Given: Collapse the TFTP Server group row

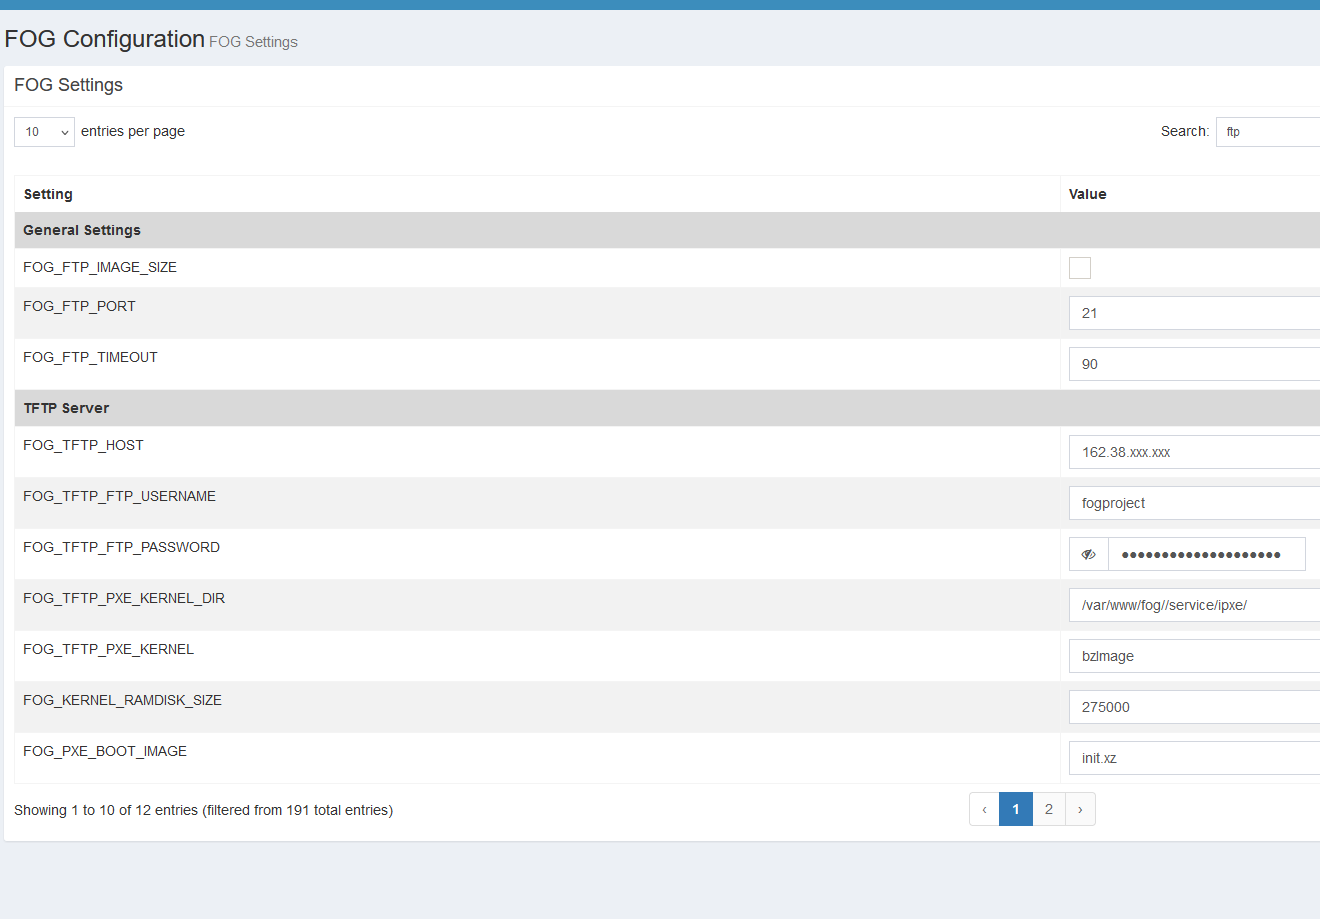Looking at the screenshot, I should click(667, 408).
